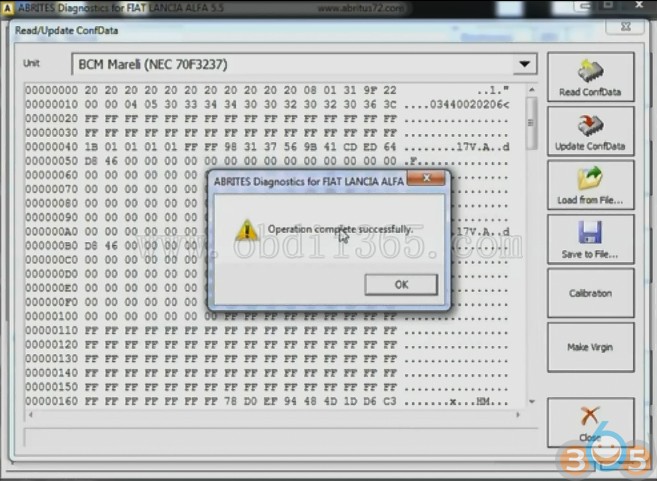Viewport: 657px width, 481px height.
Task: Click the red X Close icon
Action: pyautogui.click(x=590, y=416)
